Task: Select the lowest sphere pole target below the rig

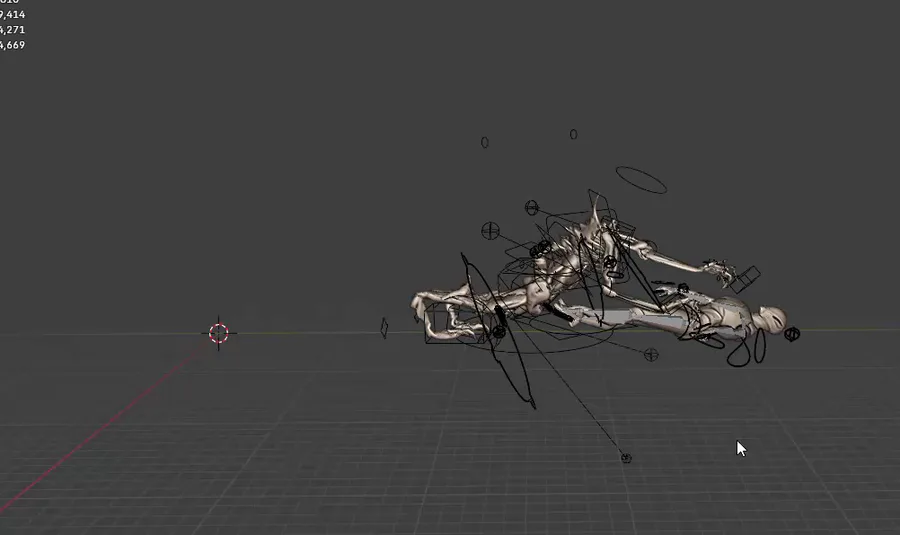Action: [x=626, y=458]
